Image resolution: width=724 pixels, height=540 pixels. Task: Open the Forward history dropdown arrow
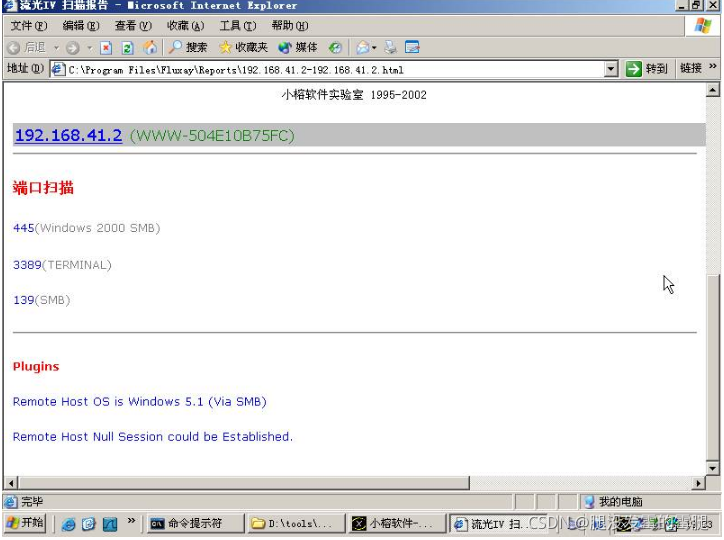pos(90,48)
